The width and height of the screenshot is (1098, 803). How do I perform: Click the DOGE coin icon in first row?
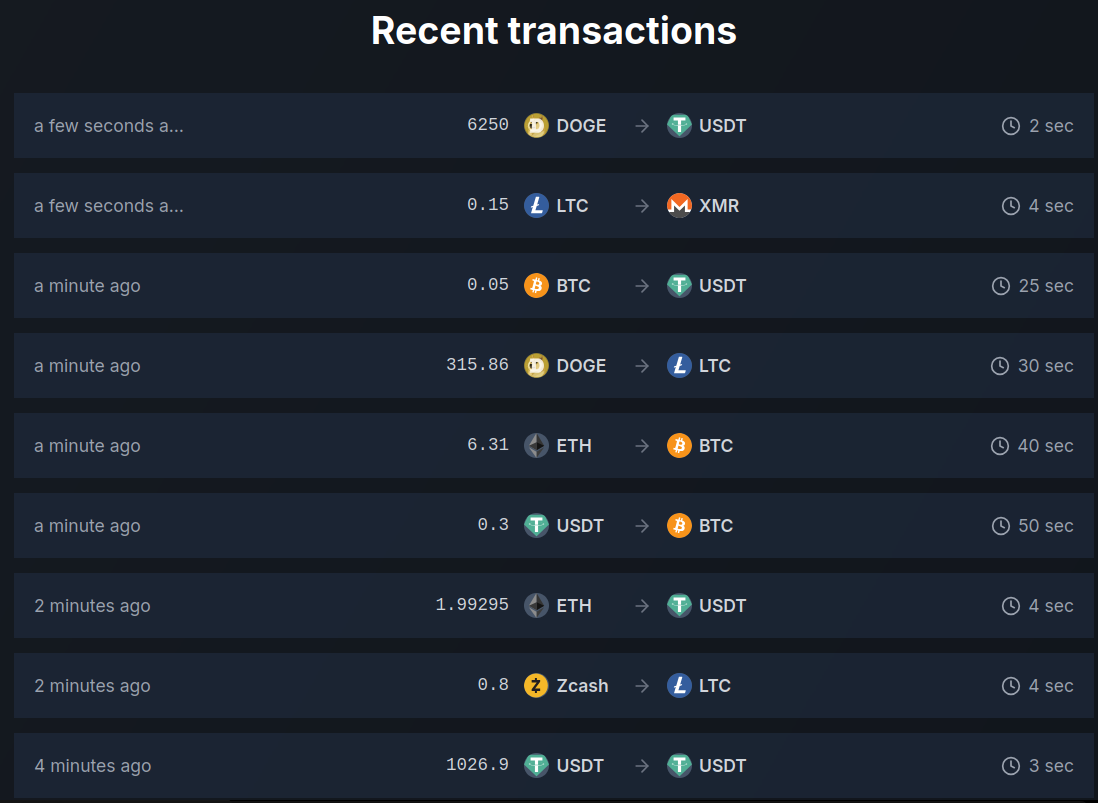[x=536, y=126]
